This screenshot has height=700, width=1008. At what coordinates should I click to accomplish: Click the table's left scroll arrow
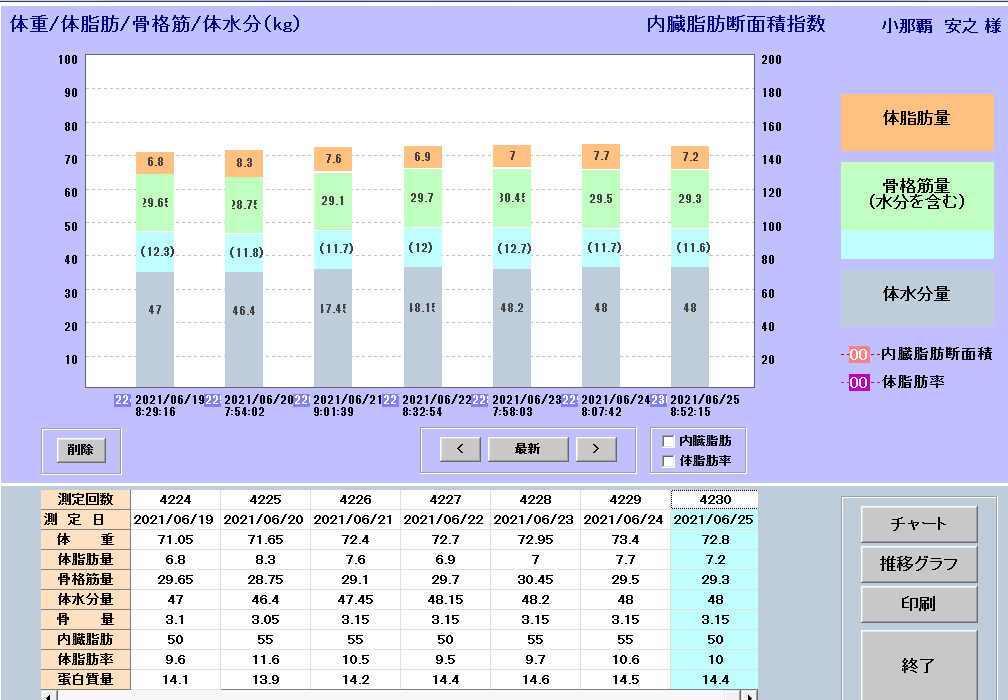[46, 694]
